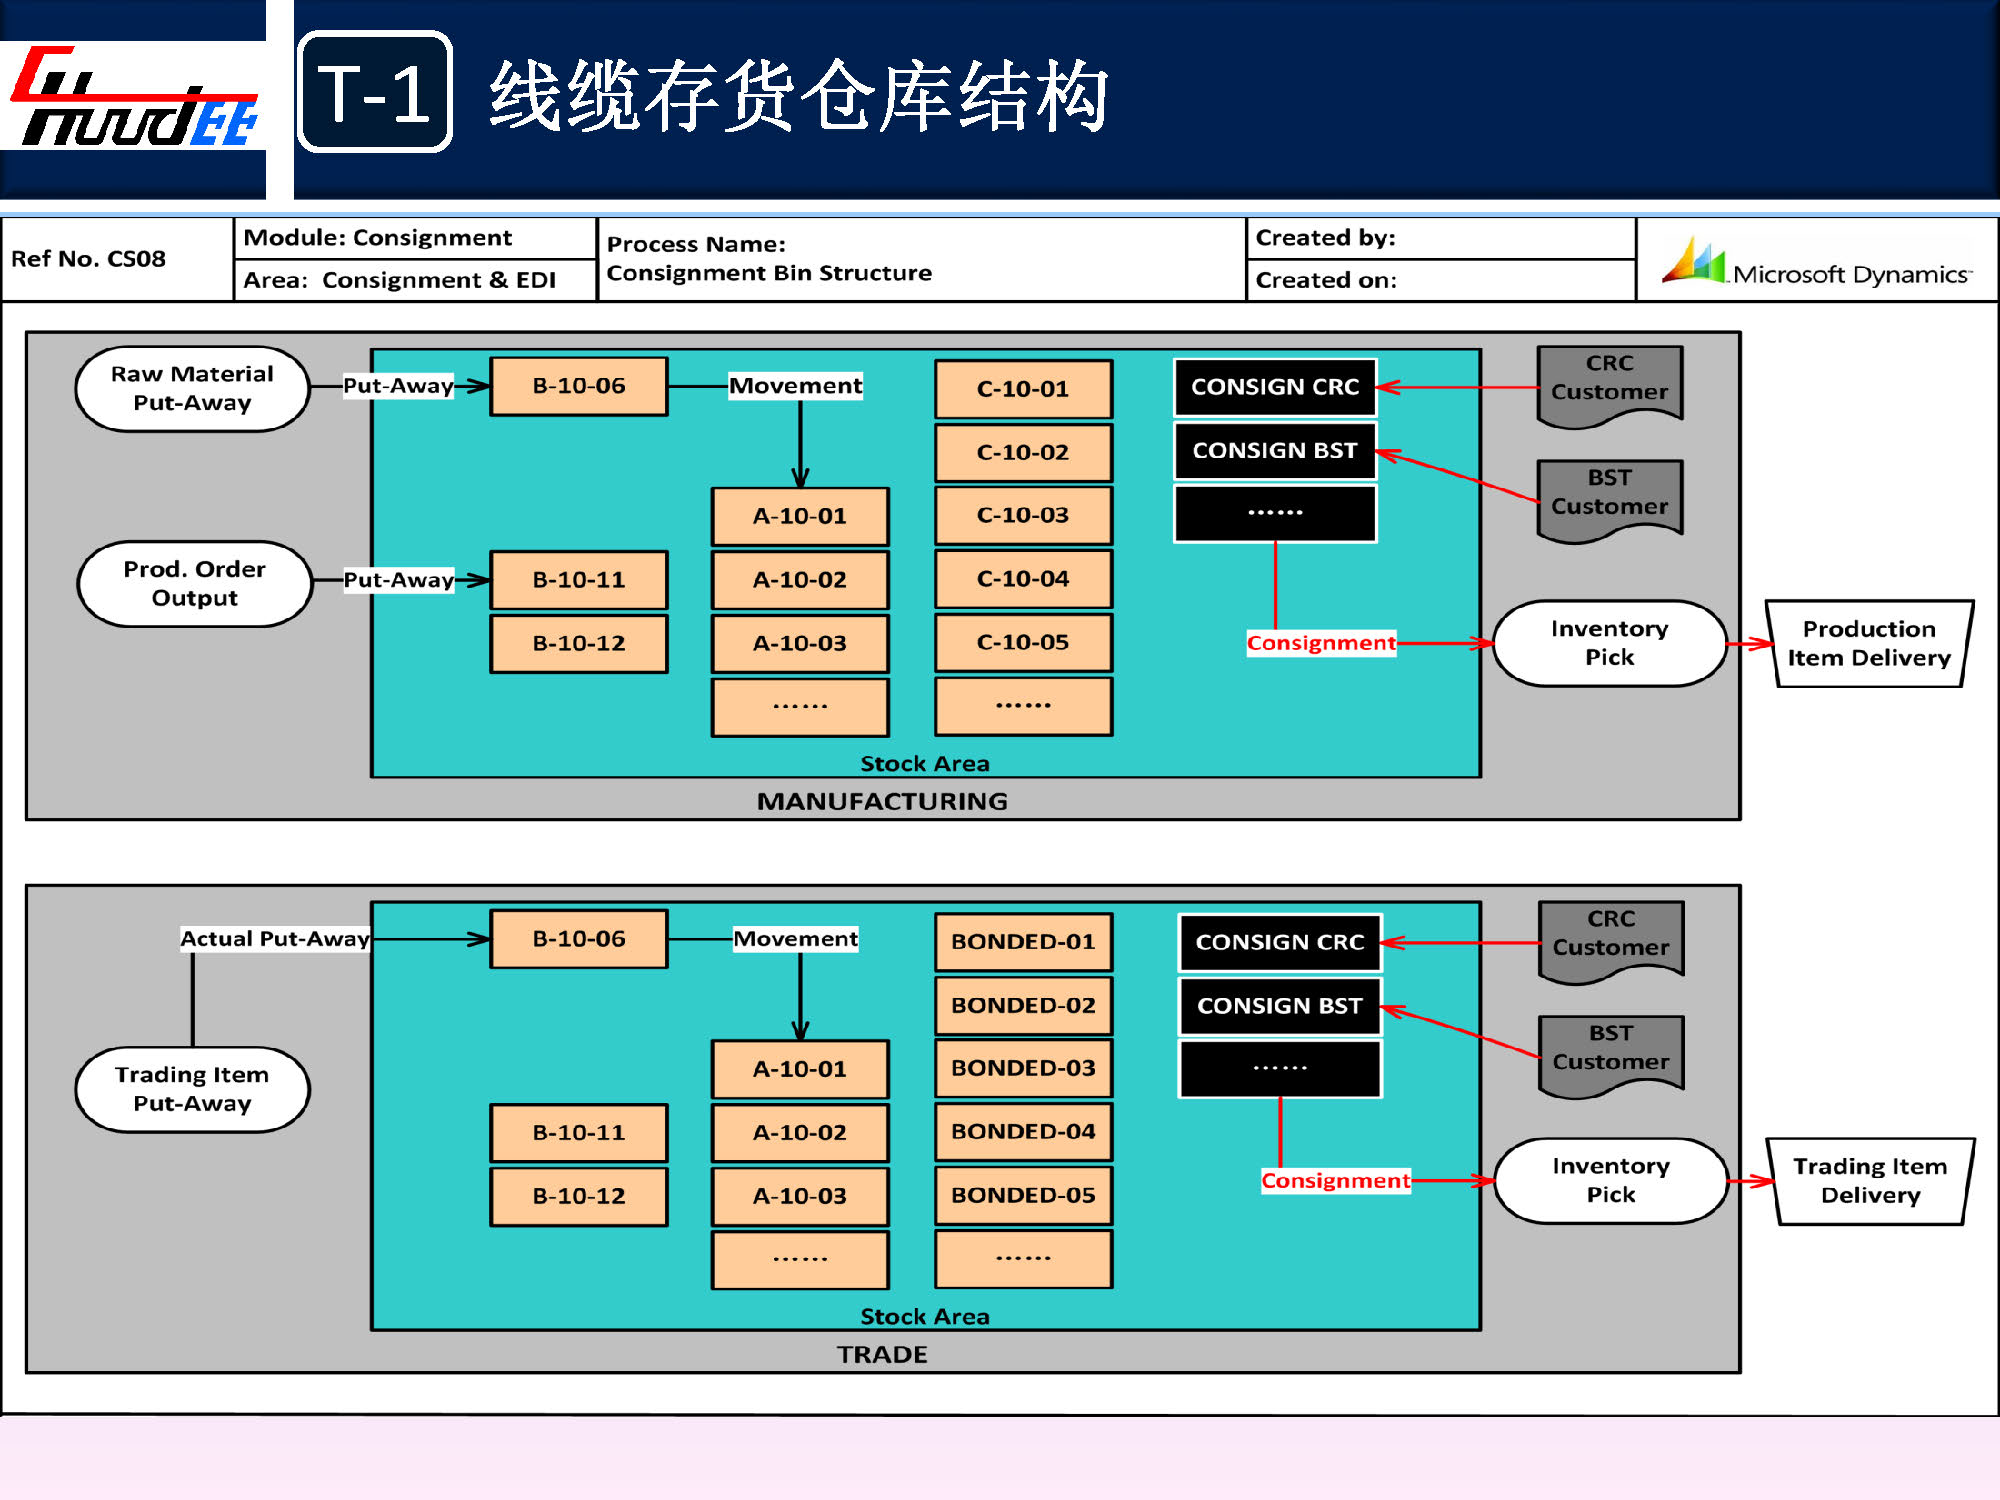Click the Prod. Order Output oval
The height and width of the screenshot is (1500, 2000).
click(x=195, y=584)
